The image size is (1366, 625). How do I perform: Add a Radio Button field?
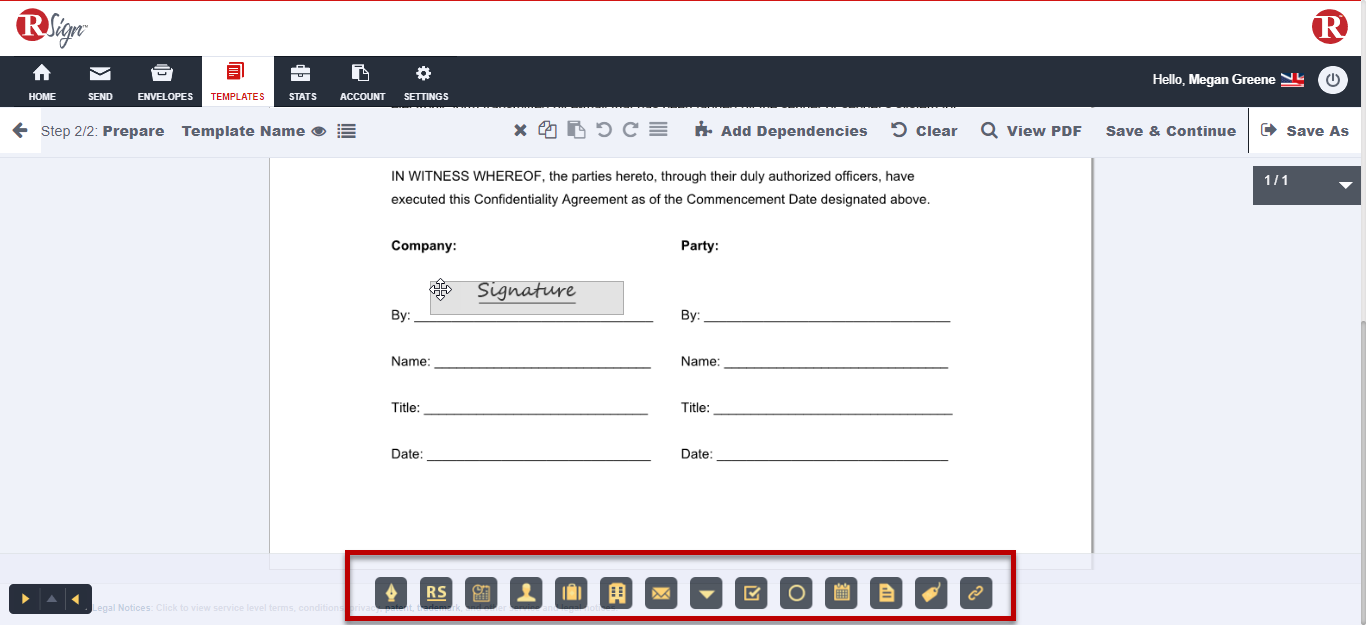point(796,592)
